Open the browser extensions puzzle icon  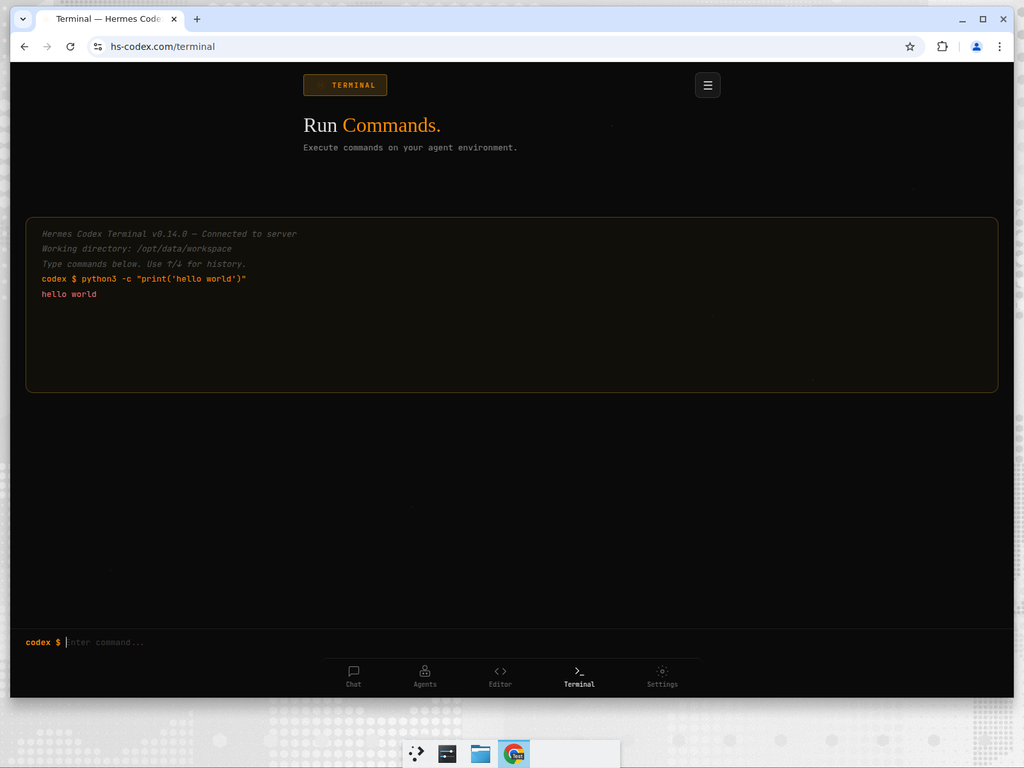point(942,46)
